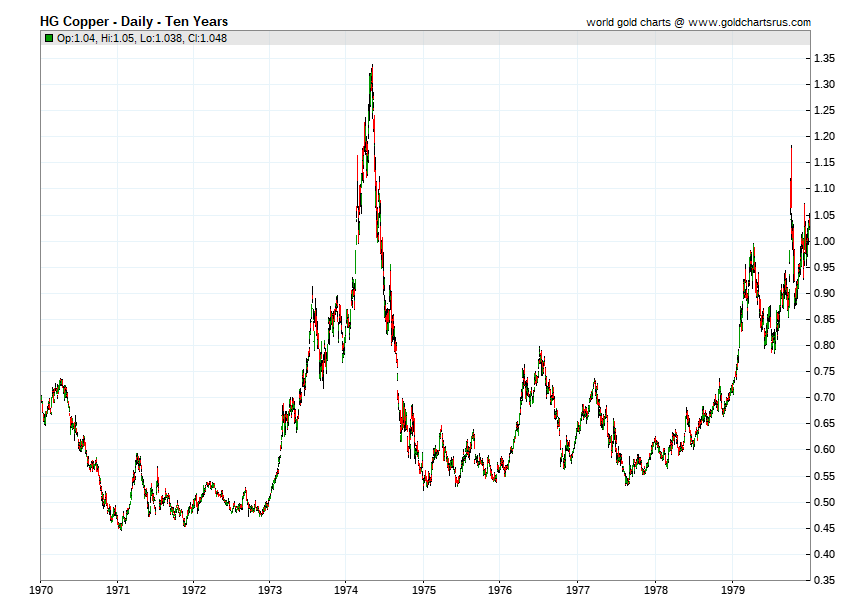The image size is (850, 616).
Task: Click the 1978 x-axis label
Action: 655,591
